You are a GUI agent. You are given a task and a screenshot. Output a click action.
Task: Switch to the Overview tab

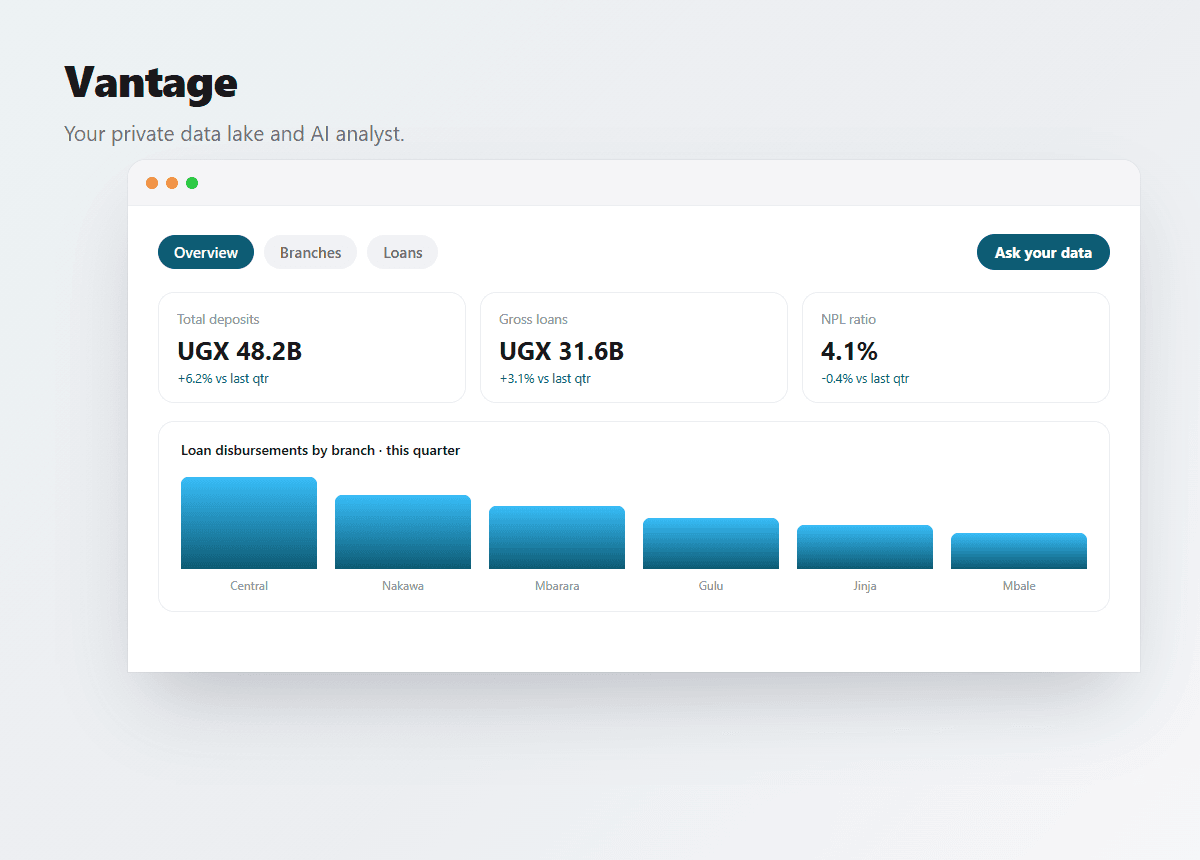206,252
